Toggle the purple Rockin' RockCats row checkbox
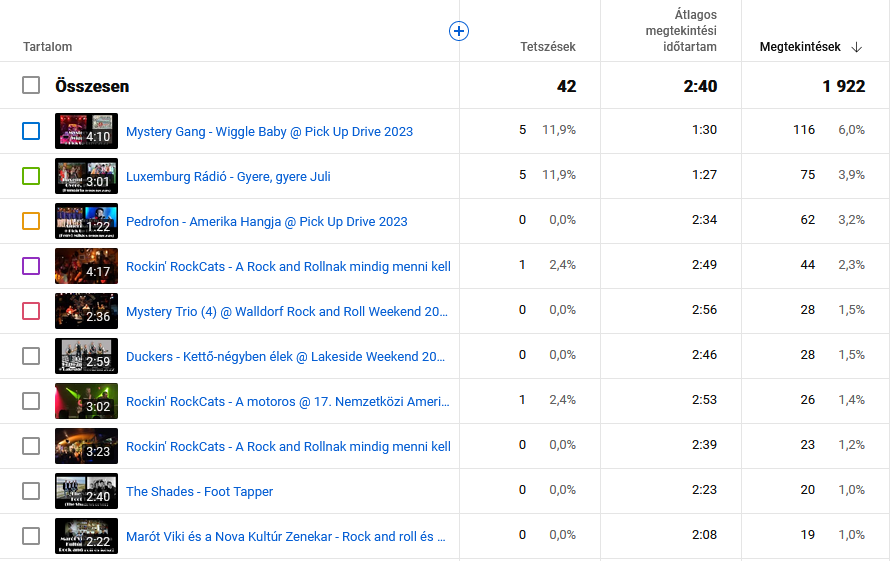Image resolution: width=890 pixels, height=561 pixels. point(31,266)
